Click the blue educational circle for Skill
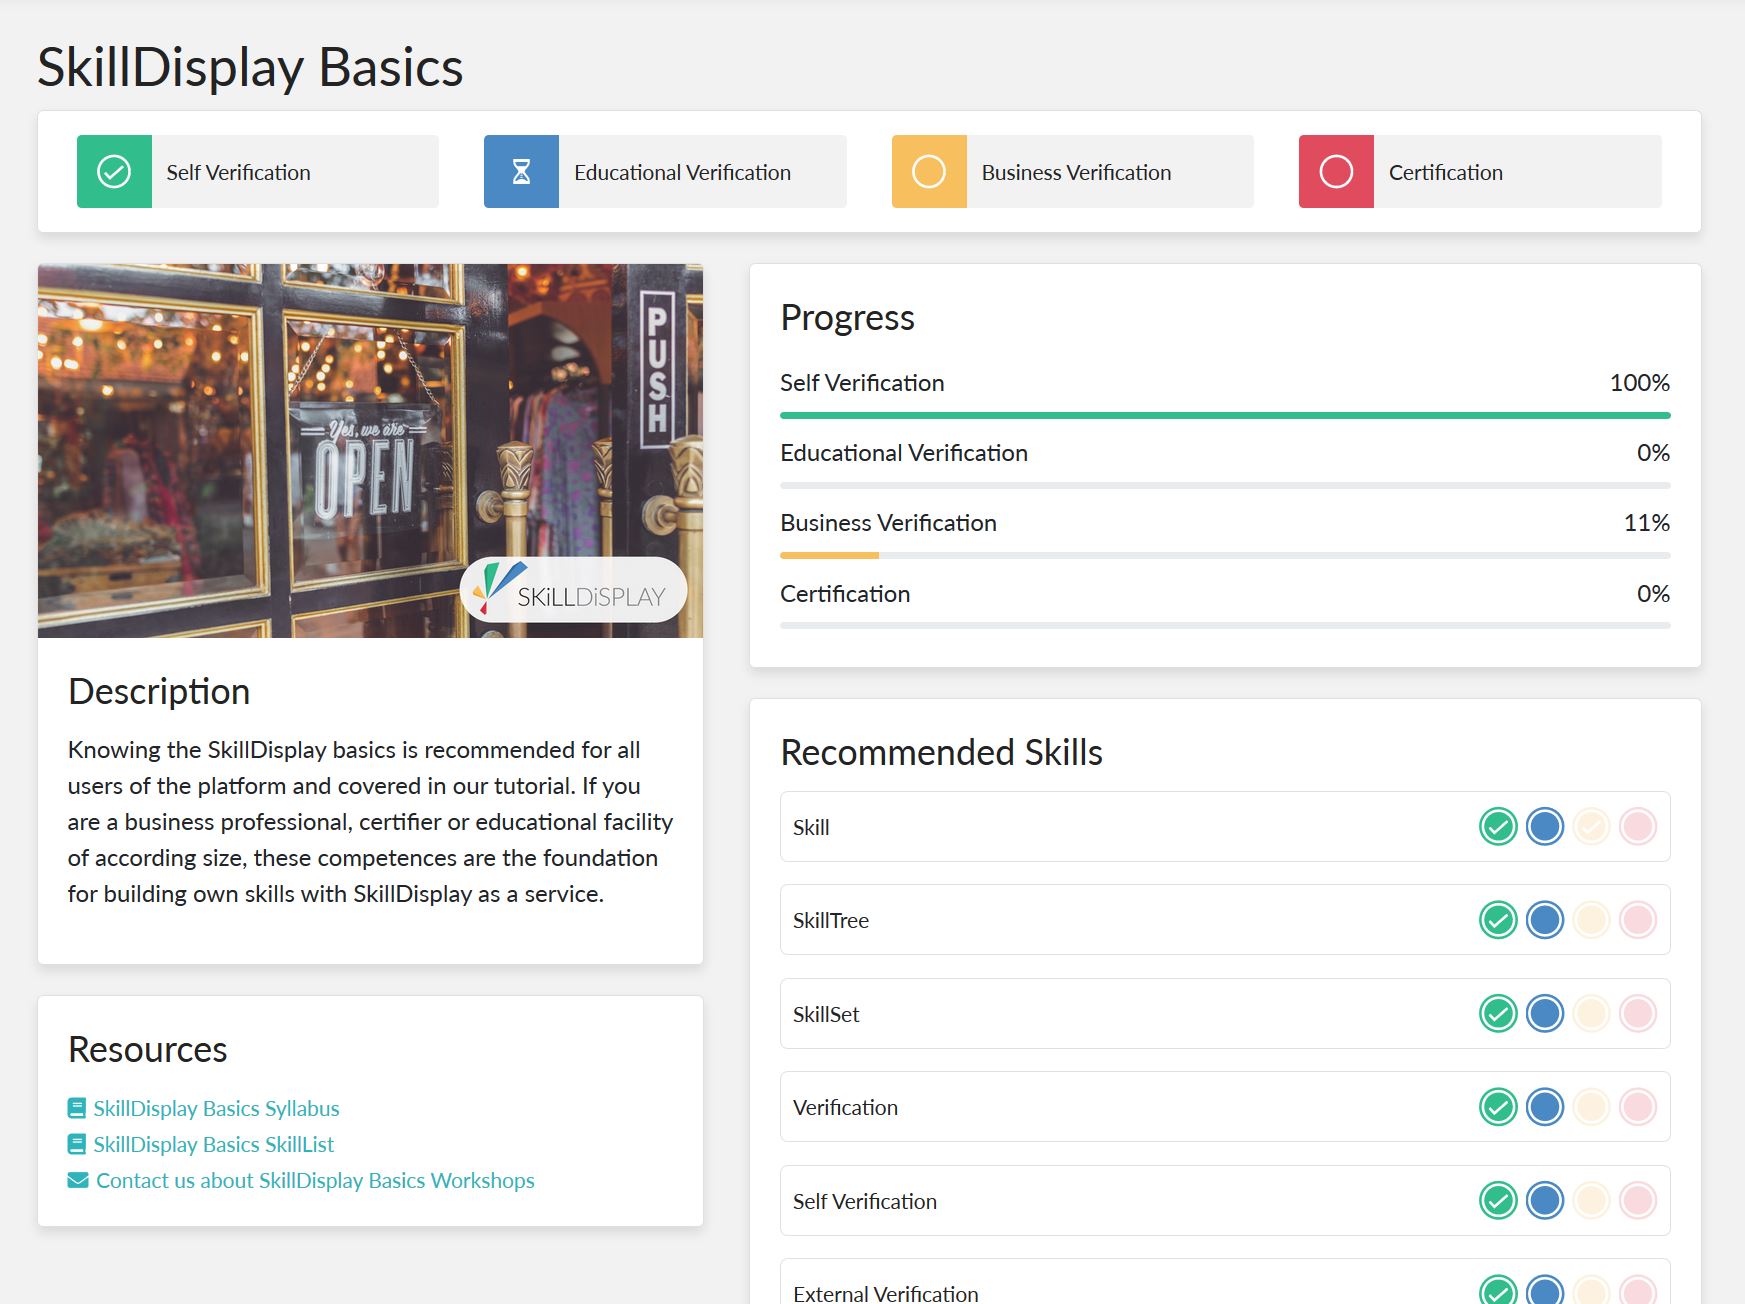The height and width of the screenshot is (1304, 1745). (1545, 827)
